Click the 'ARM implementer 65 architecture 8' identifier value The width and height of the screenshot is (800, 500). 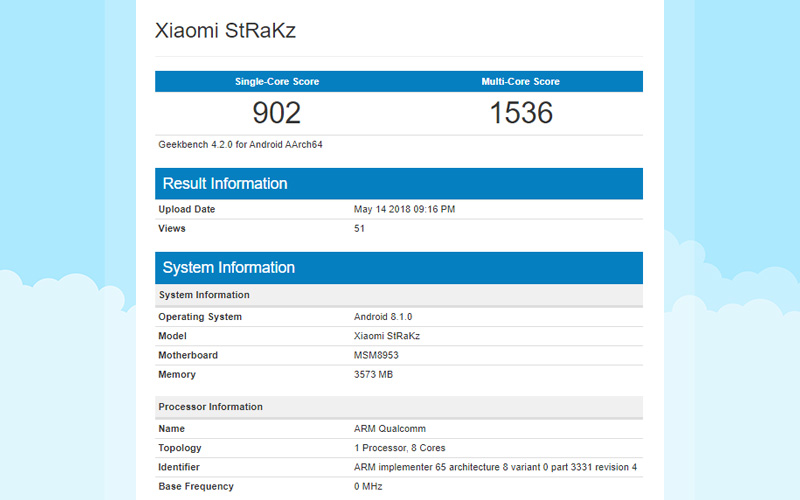tap(495, 467)
